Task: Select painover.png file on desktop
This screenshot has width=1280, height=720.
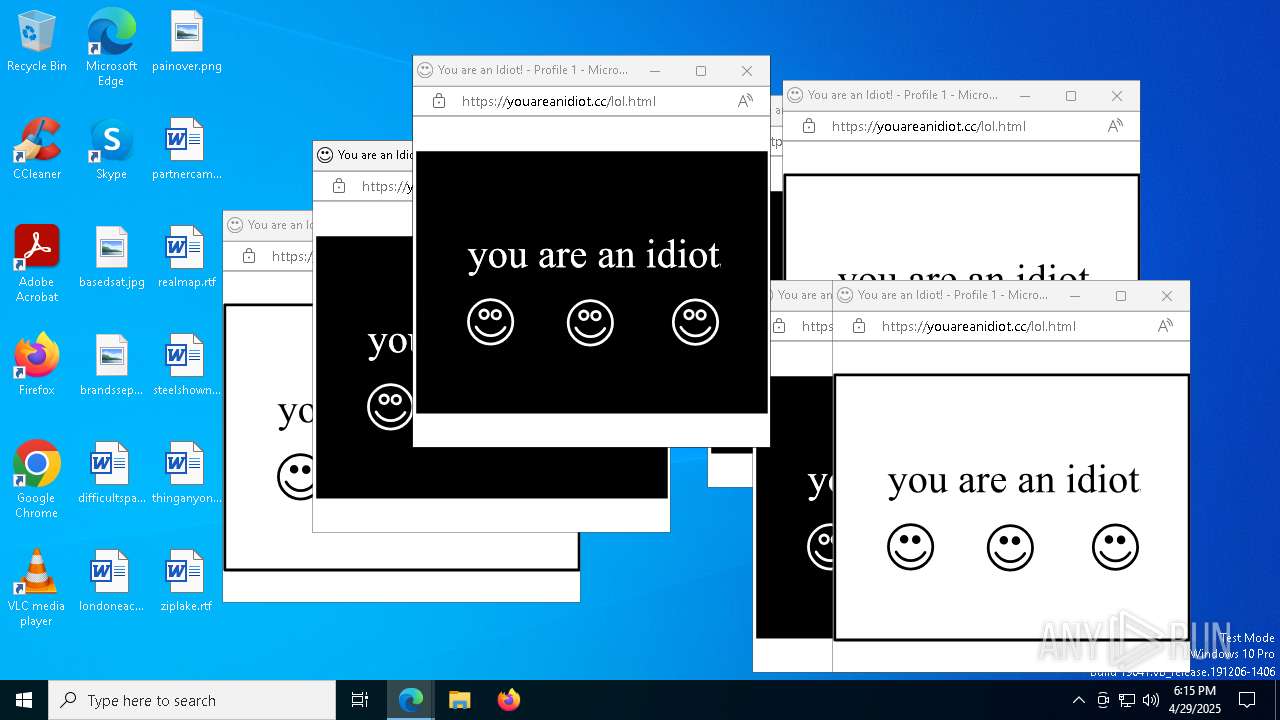Action: (x=186, y=41)
